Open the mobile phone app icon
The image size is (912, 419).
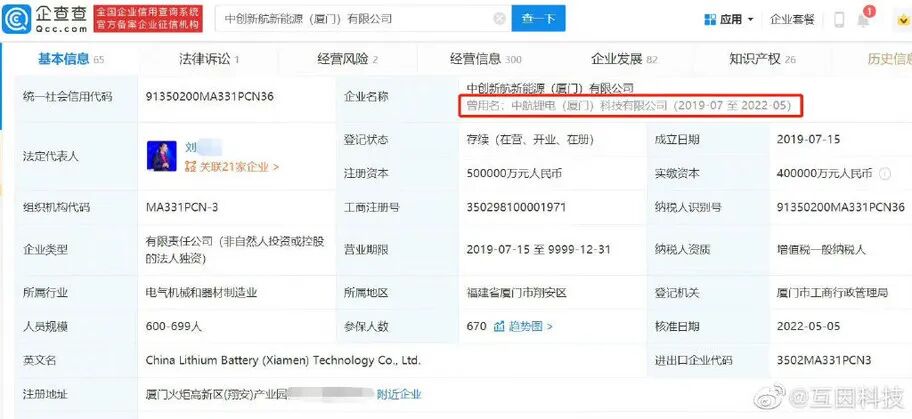[x=839, y=19]
